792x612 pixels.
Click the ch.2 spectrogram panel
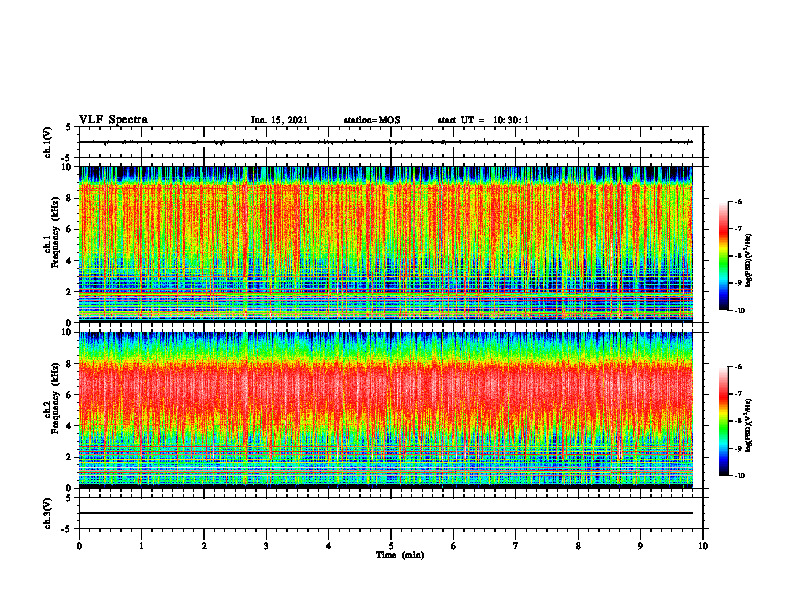(x=386, y=410)
